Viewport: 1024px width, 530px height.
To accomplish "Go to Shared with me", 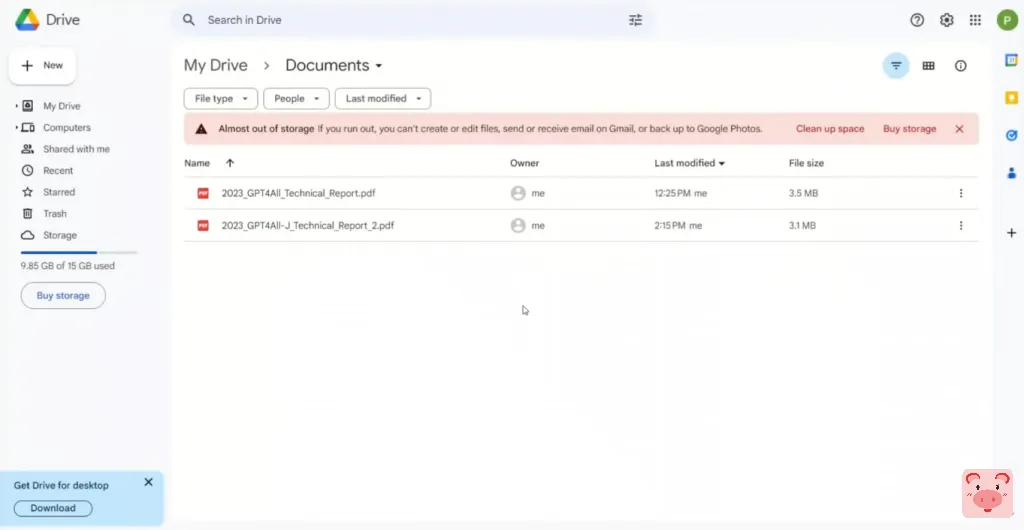I will pos(76,149).
